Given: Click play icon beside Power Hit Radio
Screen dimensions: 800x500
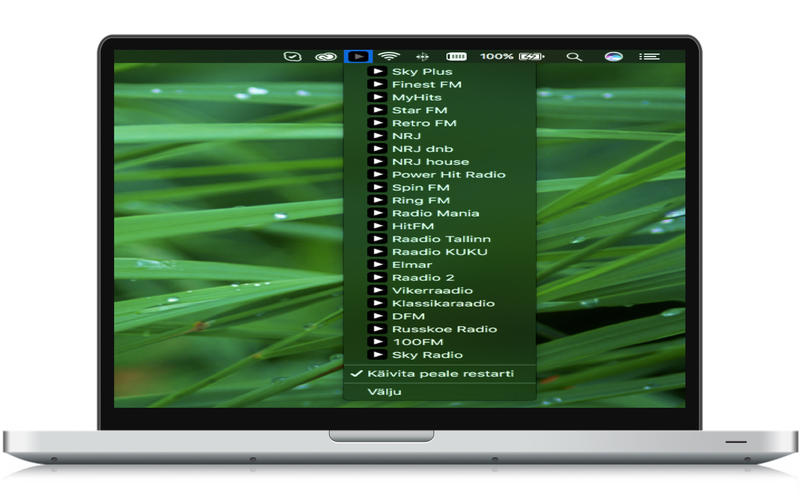Looking at the screenshot, I should [377, 174].
